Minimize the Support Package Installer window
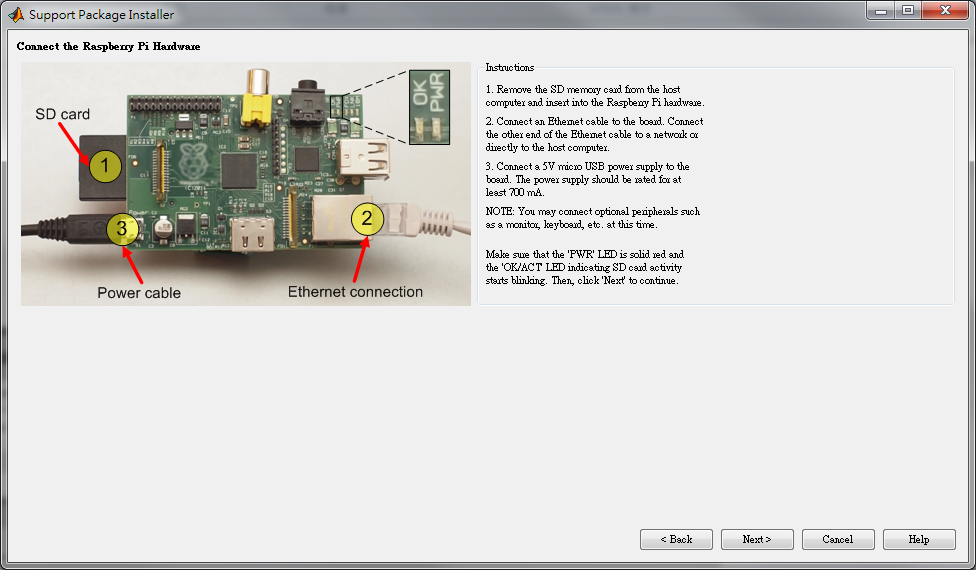The height and width of the screenshot is (570, 976). [x=881, y=11]
